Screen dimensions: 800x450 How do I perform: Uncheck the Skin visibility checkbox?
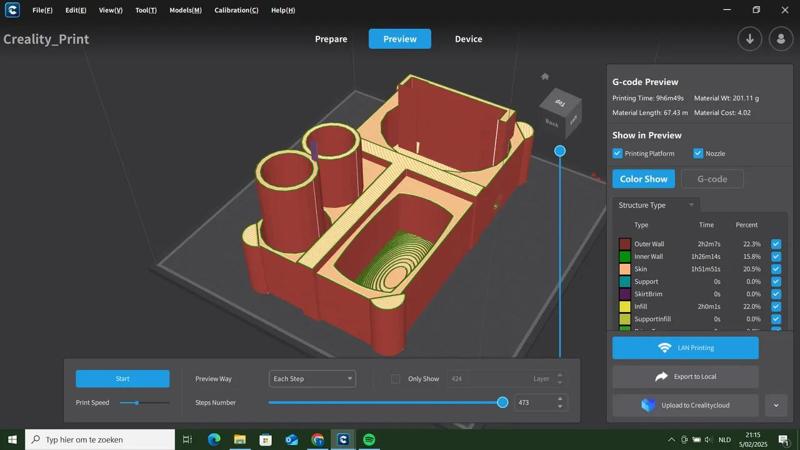click(x=776, y=269)
